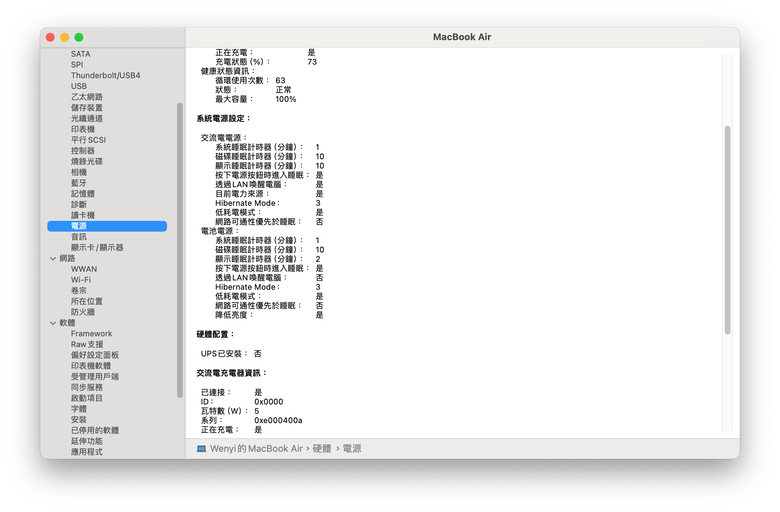780x512 pixels.
Task: Click the 硬體配置 heading
Action: coord(215,334)
